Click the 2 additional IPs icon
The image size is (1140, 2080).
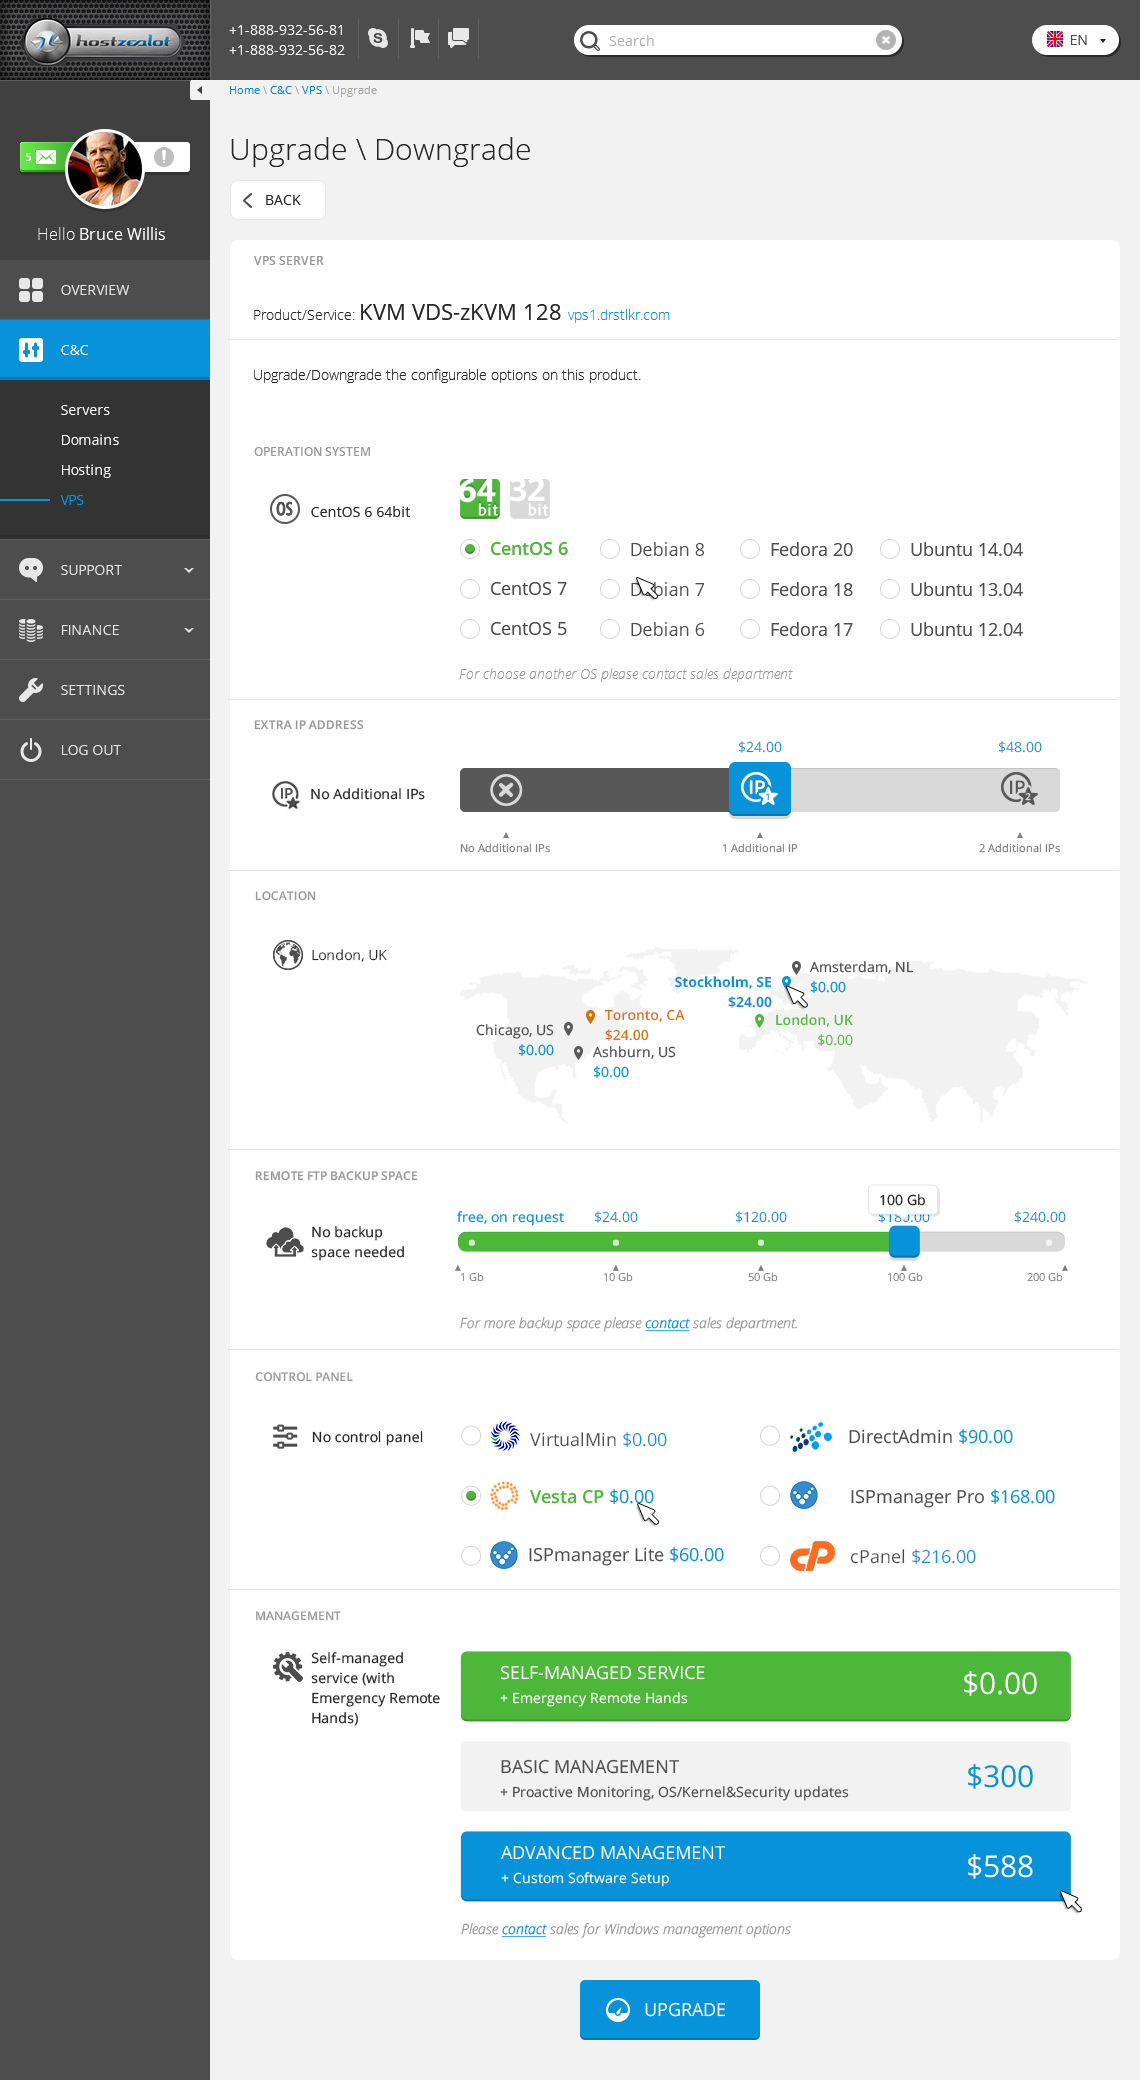pos(1019,790)
